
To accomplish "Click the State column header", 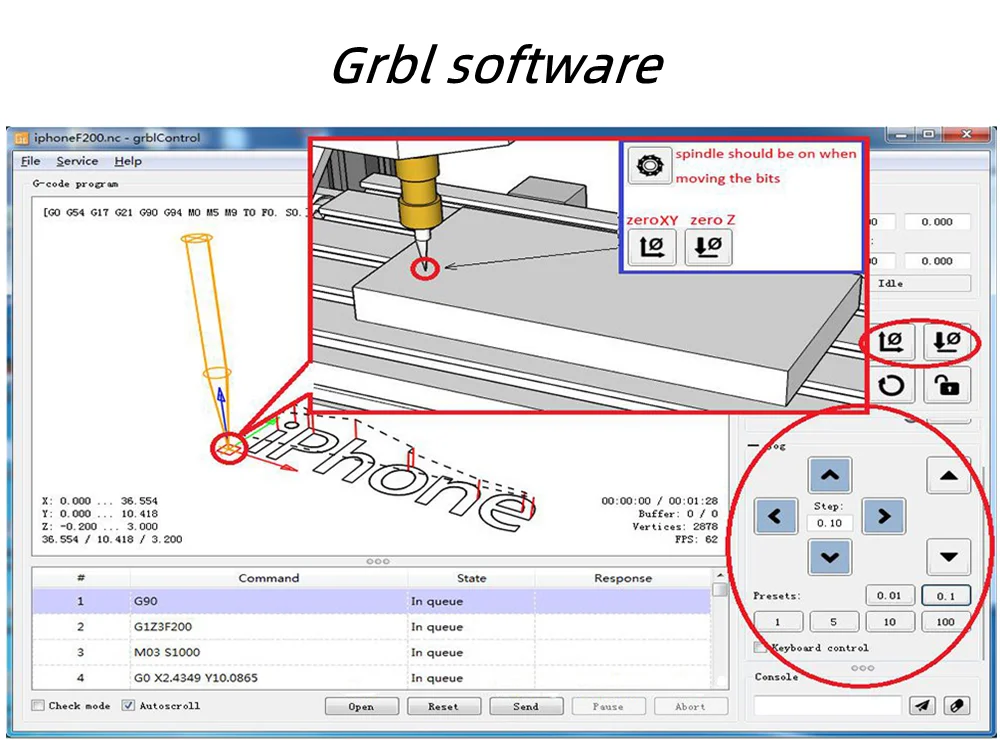I will (471, 578).
